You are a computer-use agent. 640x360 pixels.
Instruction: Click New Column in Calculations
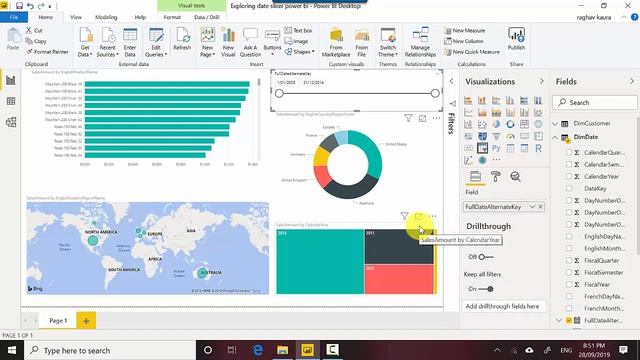464,41
